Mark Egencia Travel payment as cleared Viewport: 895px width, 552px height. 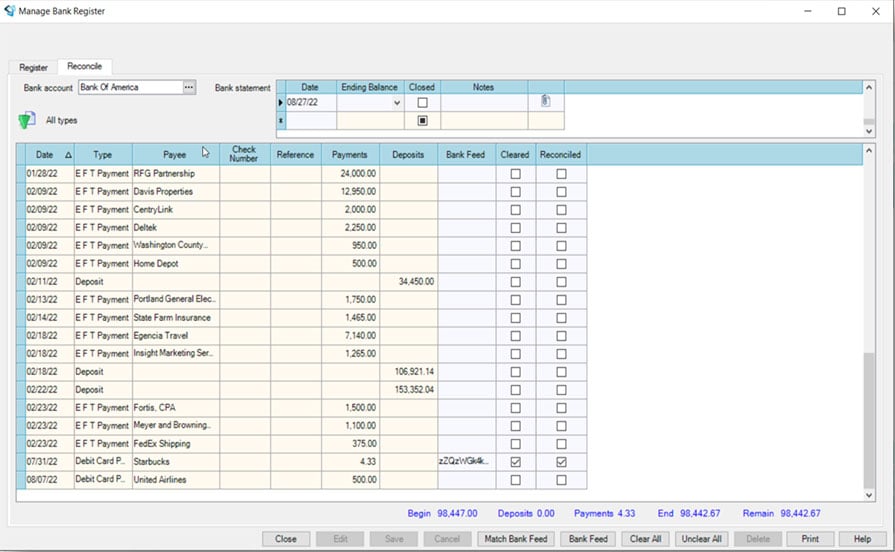[515, 336]
